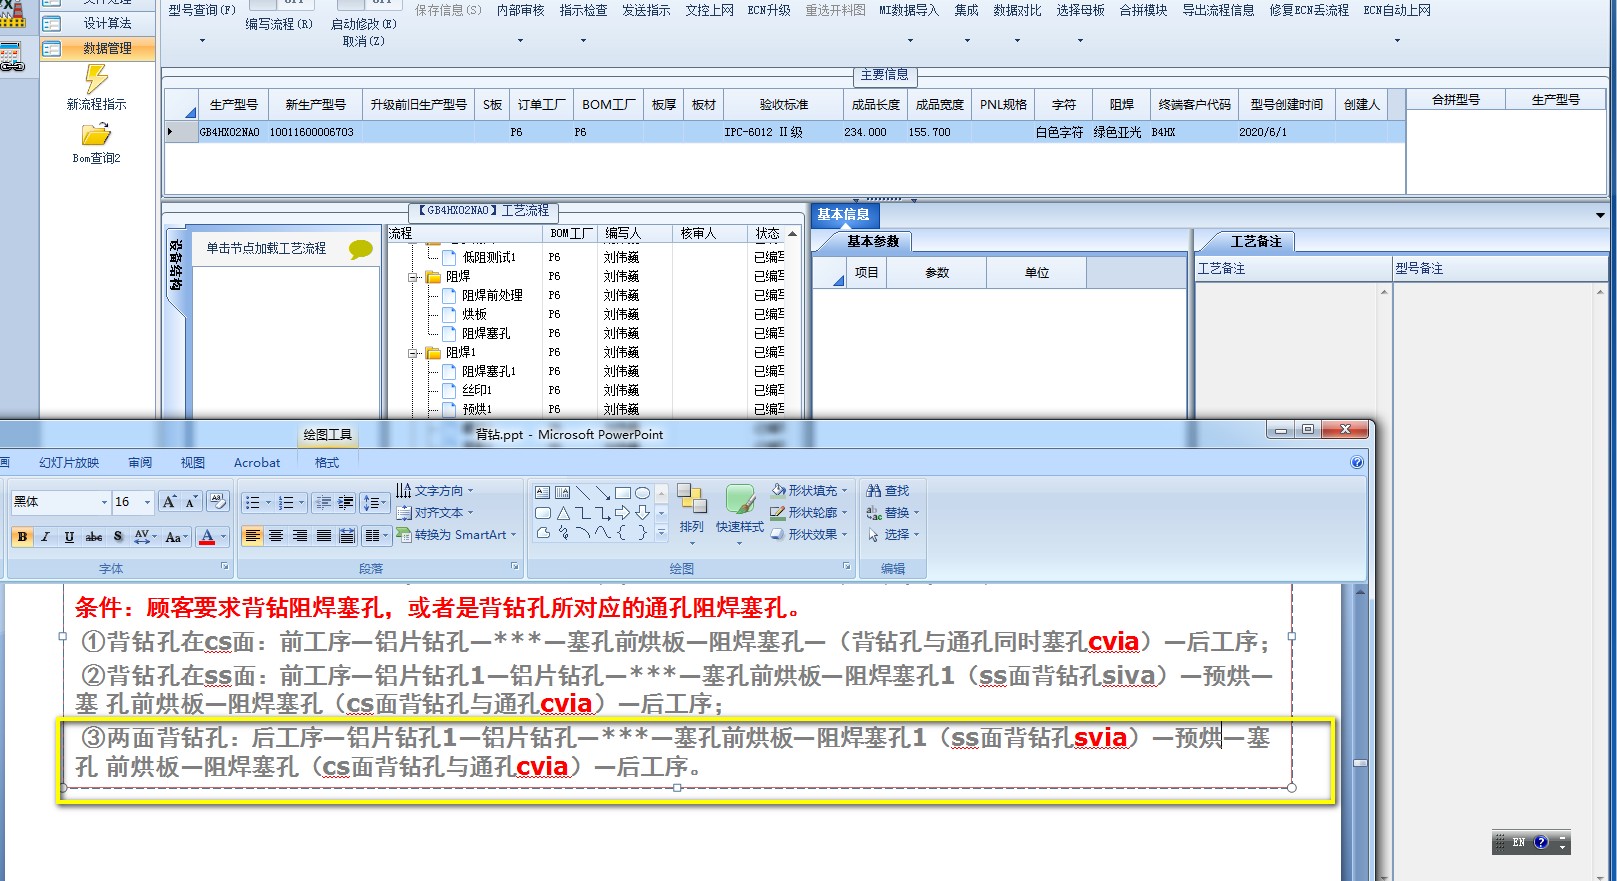Viewport: 1617px width, 881px height.
Task: Click 转换为 SmartArt button
Action: point(457,535)
